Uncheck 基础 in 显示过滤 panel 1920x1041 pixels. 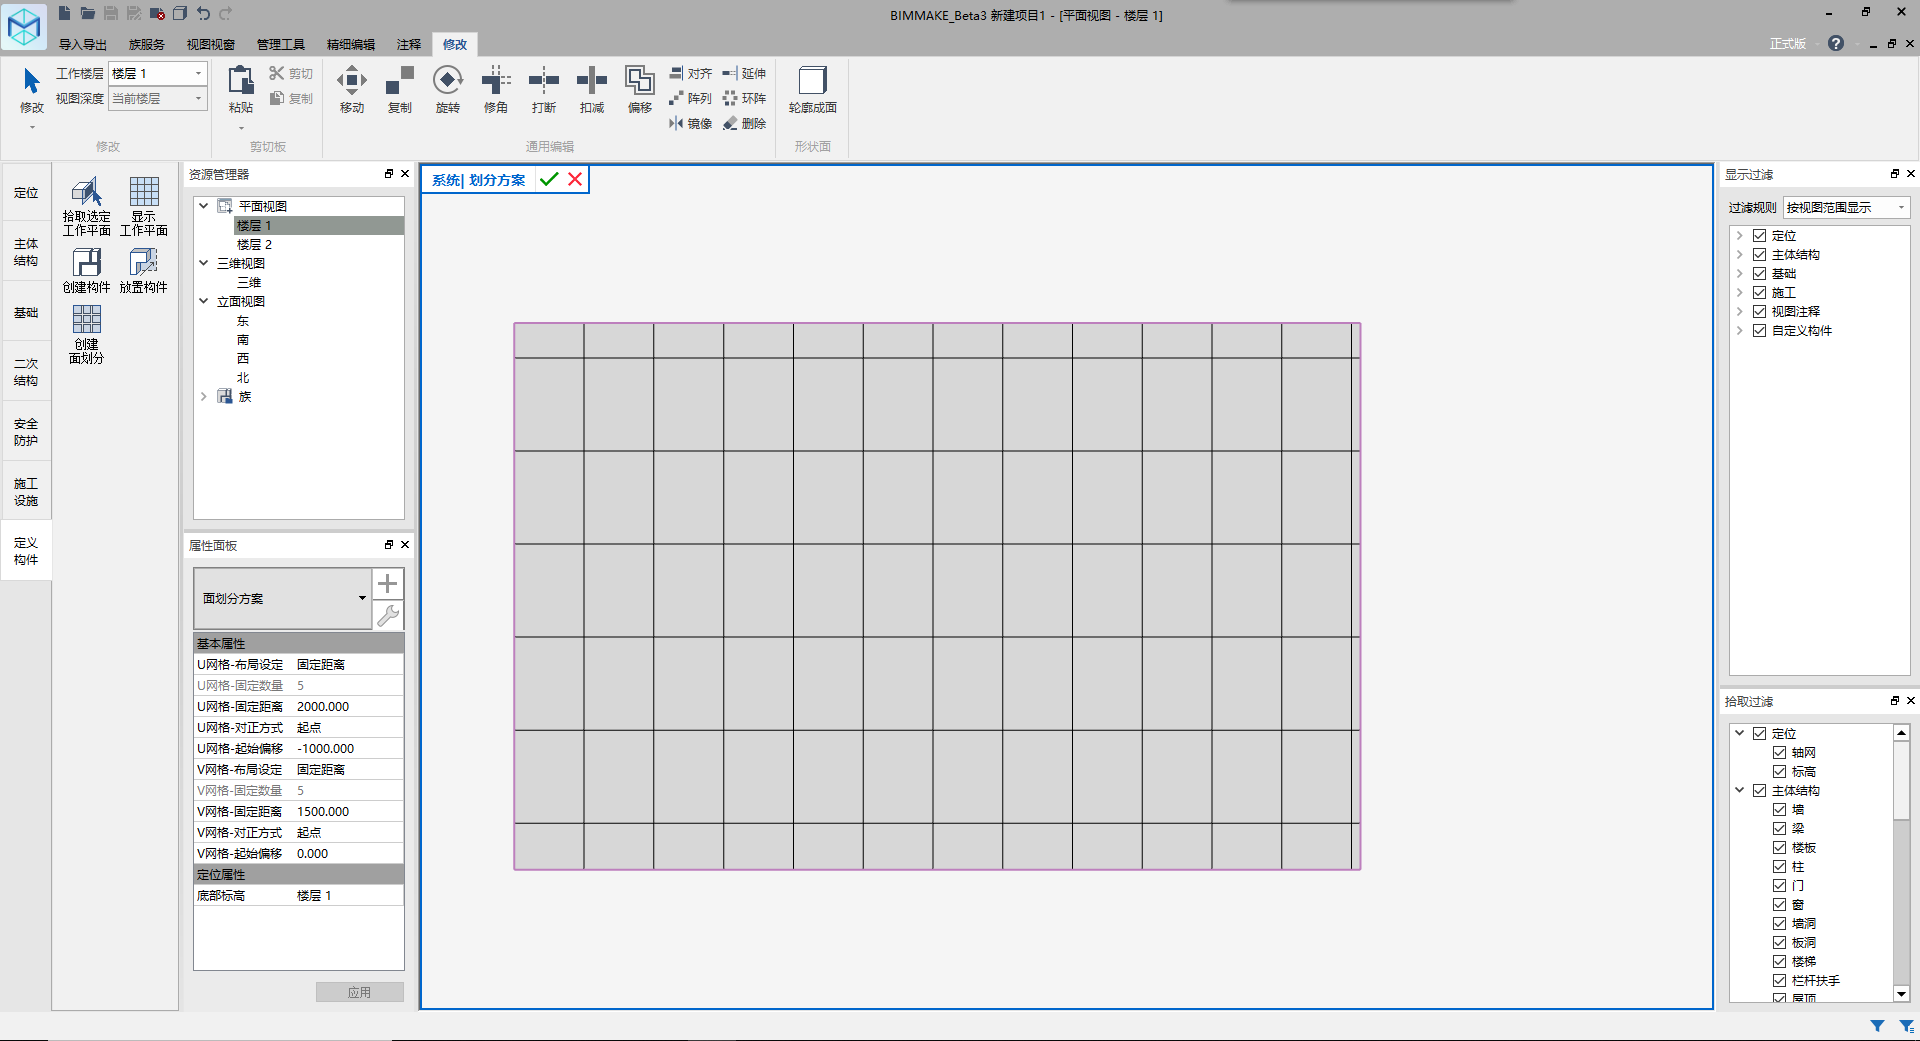click(1759, 273)
